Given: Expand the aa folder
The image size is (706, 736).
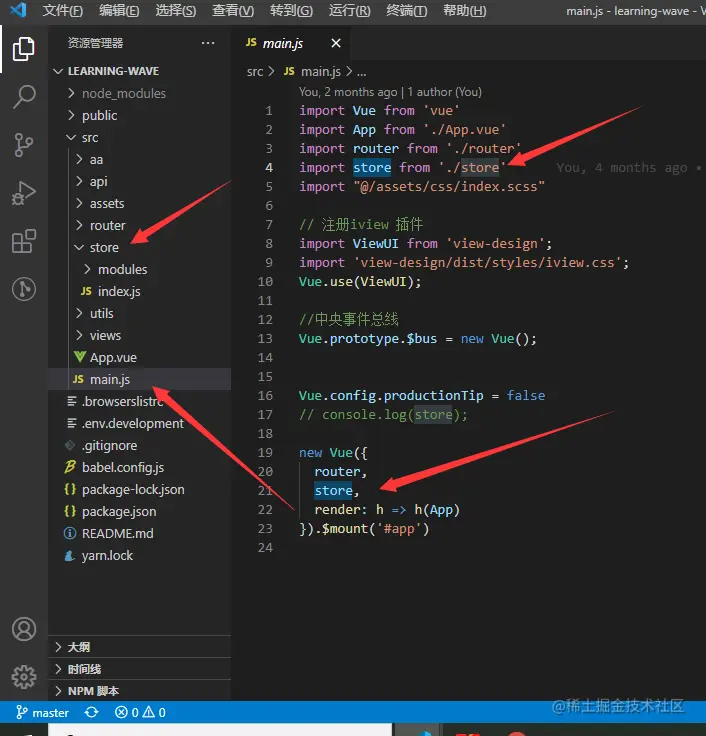Looking at the screenshot, I should coord(139,160).
